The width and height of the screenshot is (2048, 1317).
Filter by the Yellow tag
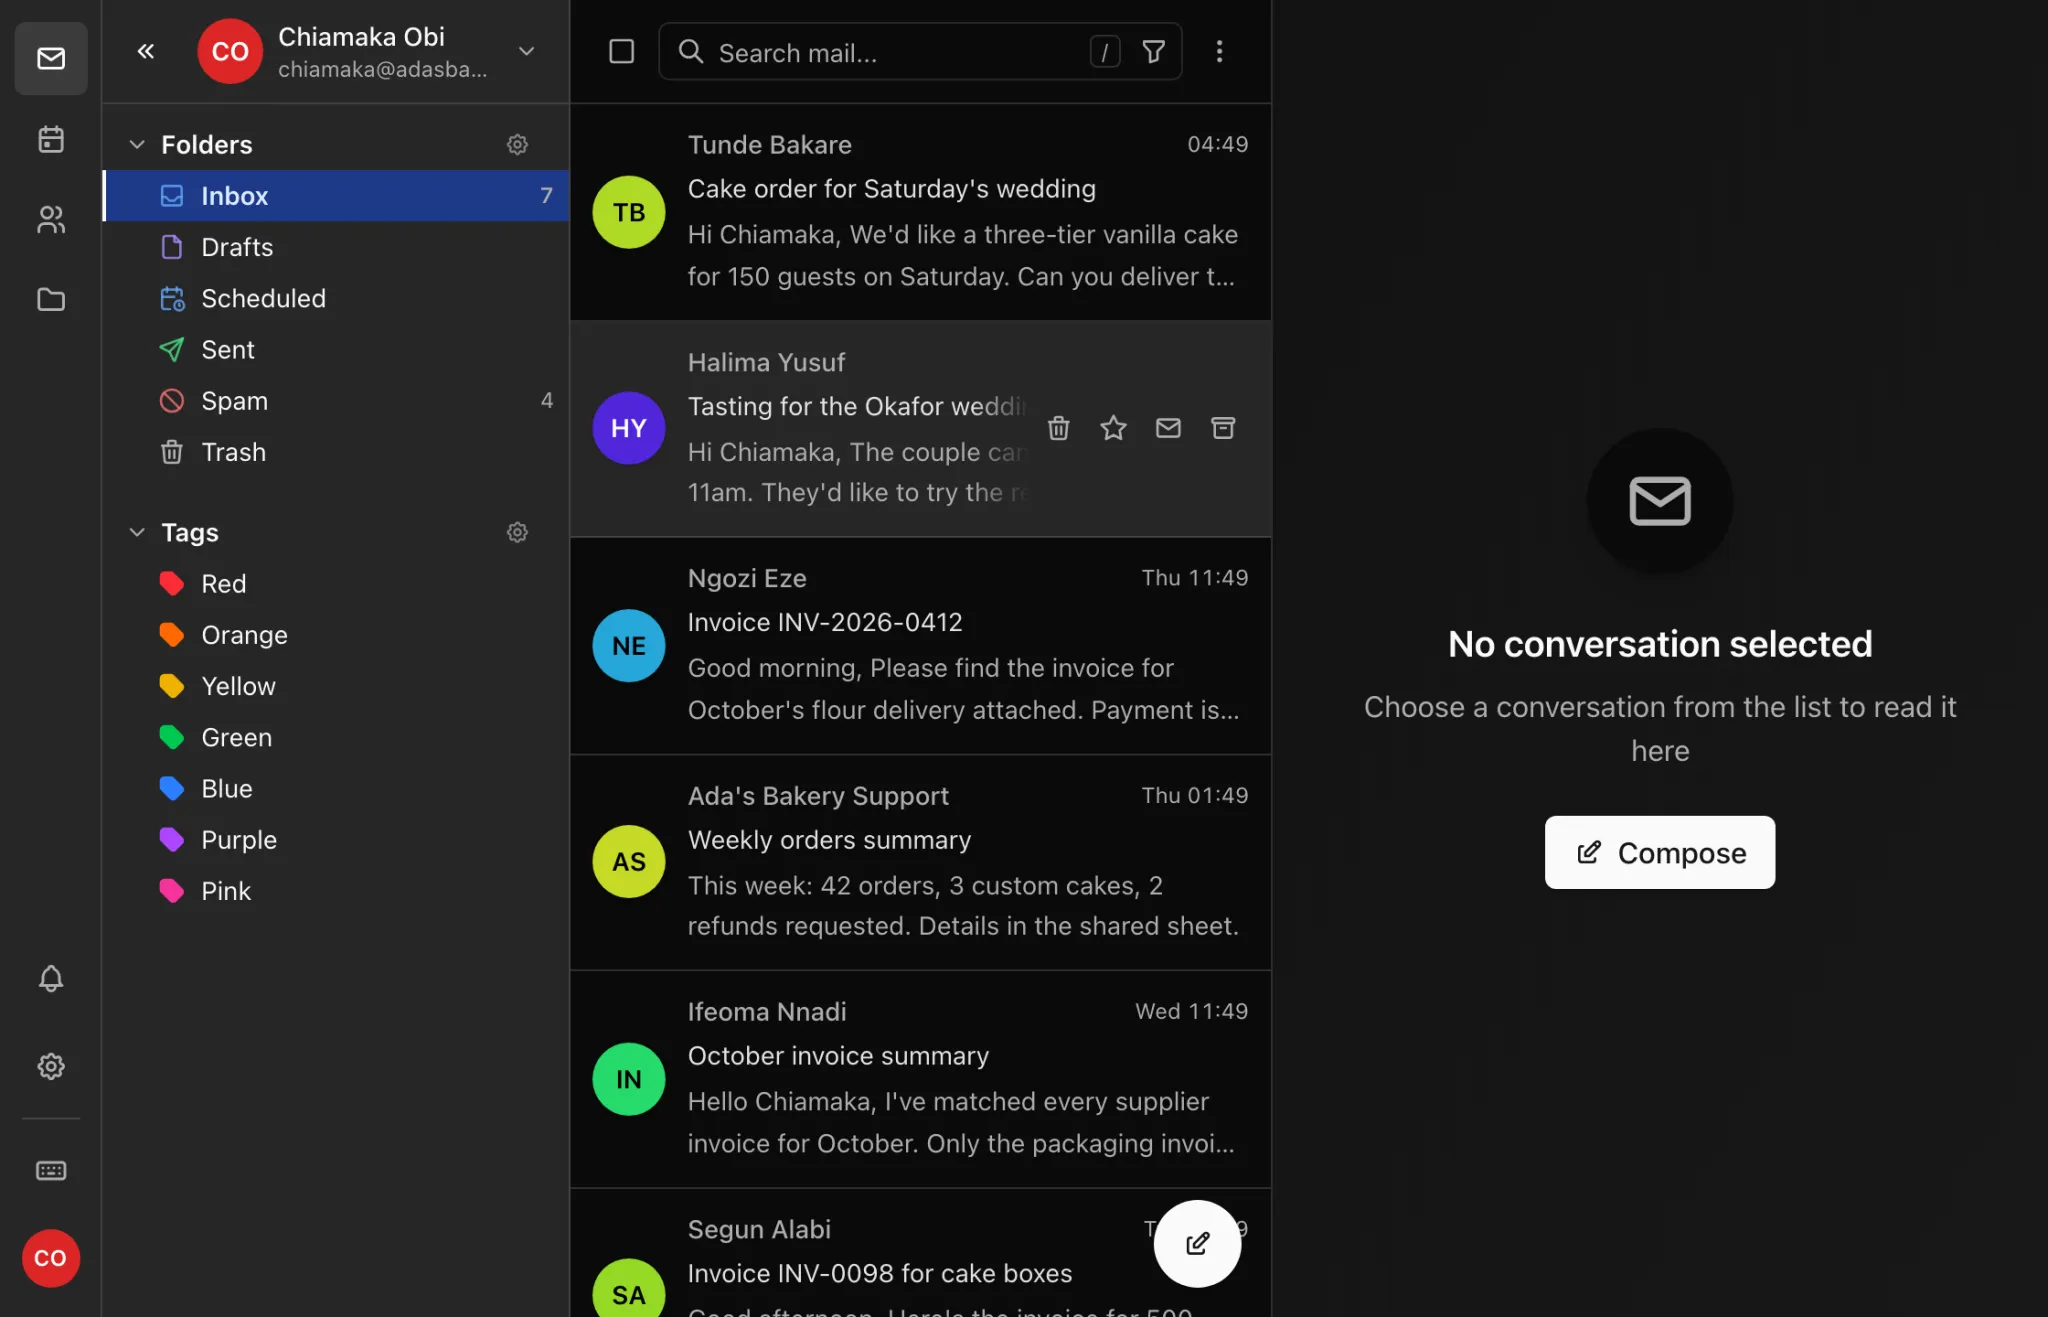pyautogui.click(x=336, y=686)
